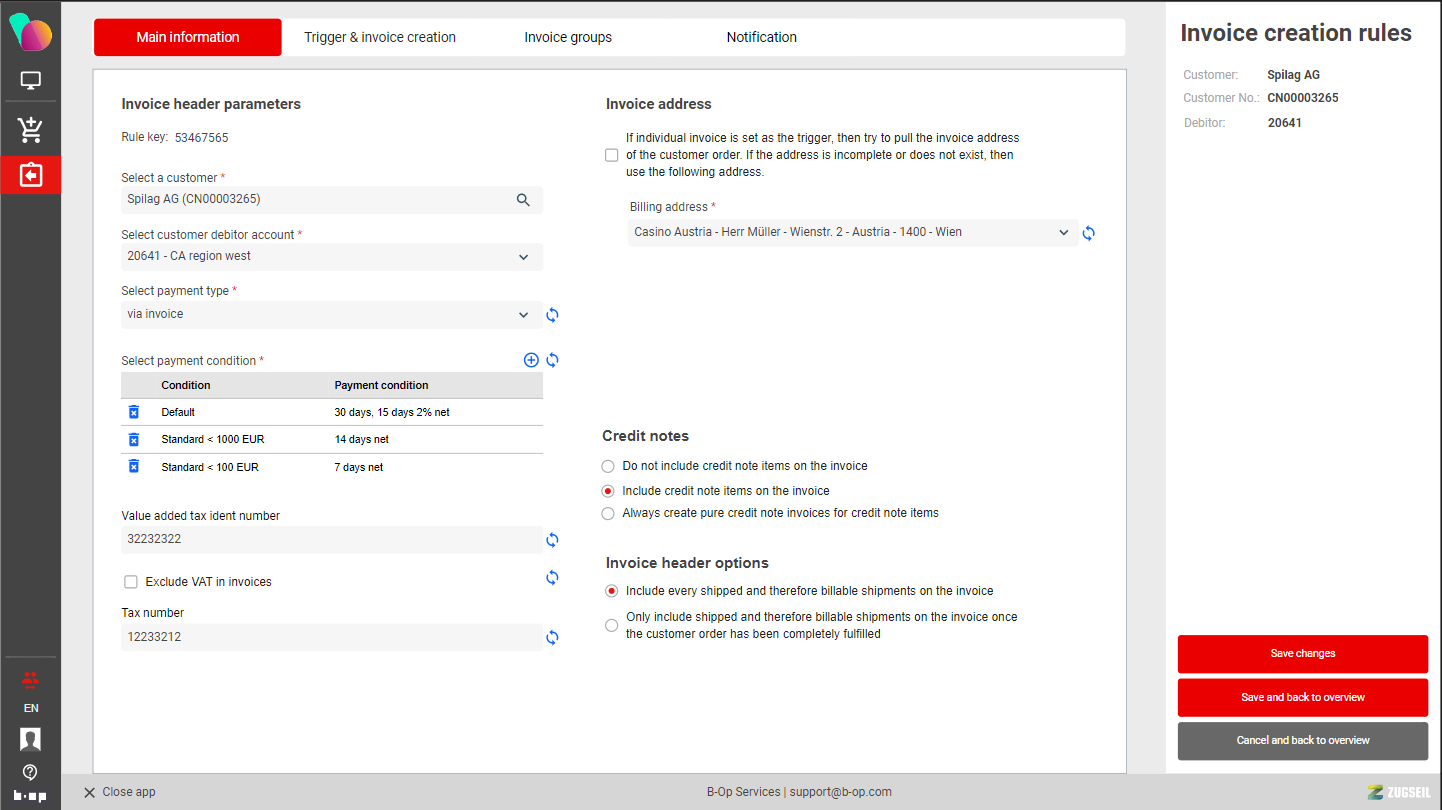Click the monitor icon in sidebar
This screenshot has width=1442, height=810.
coord(30,81)
